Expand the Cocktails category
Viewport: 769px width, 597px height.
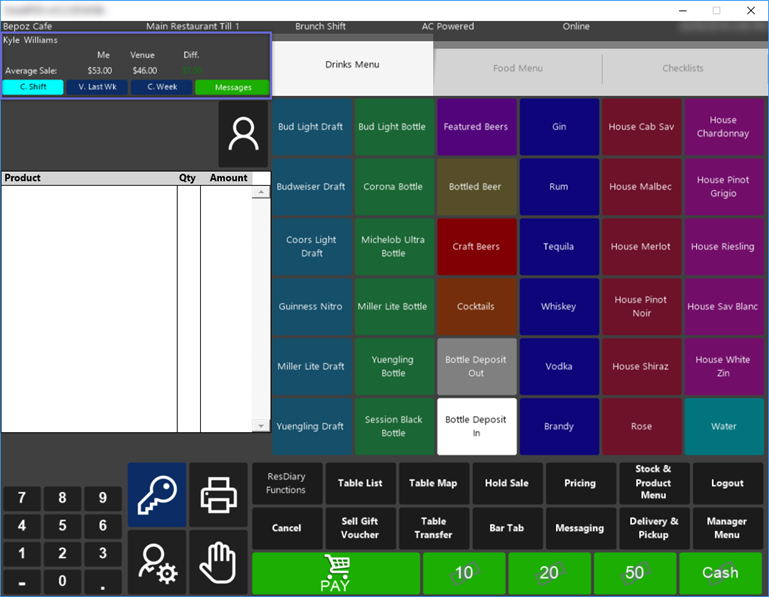point(476,307)
